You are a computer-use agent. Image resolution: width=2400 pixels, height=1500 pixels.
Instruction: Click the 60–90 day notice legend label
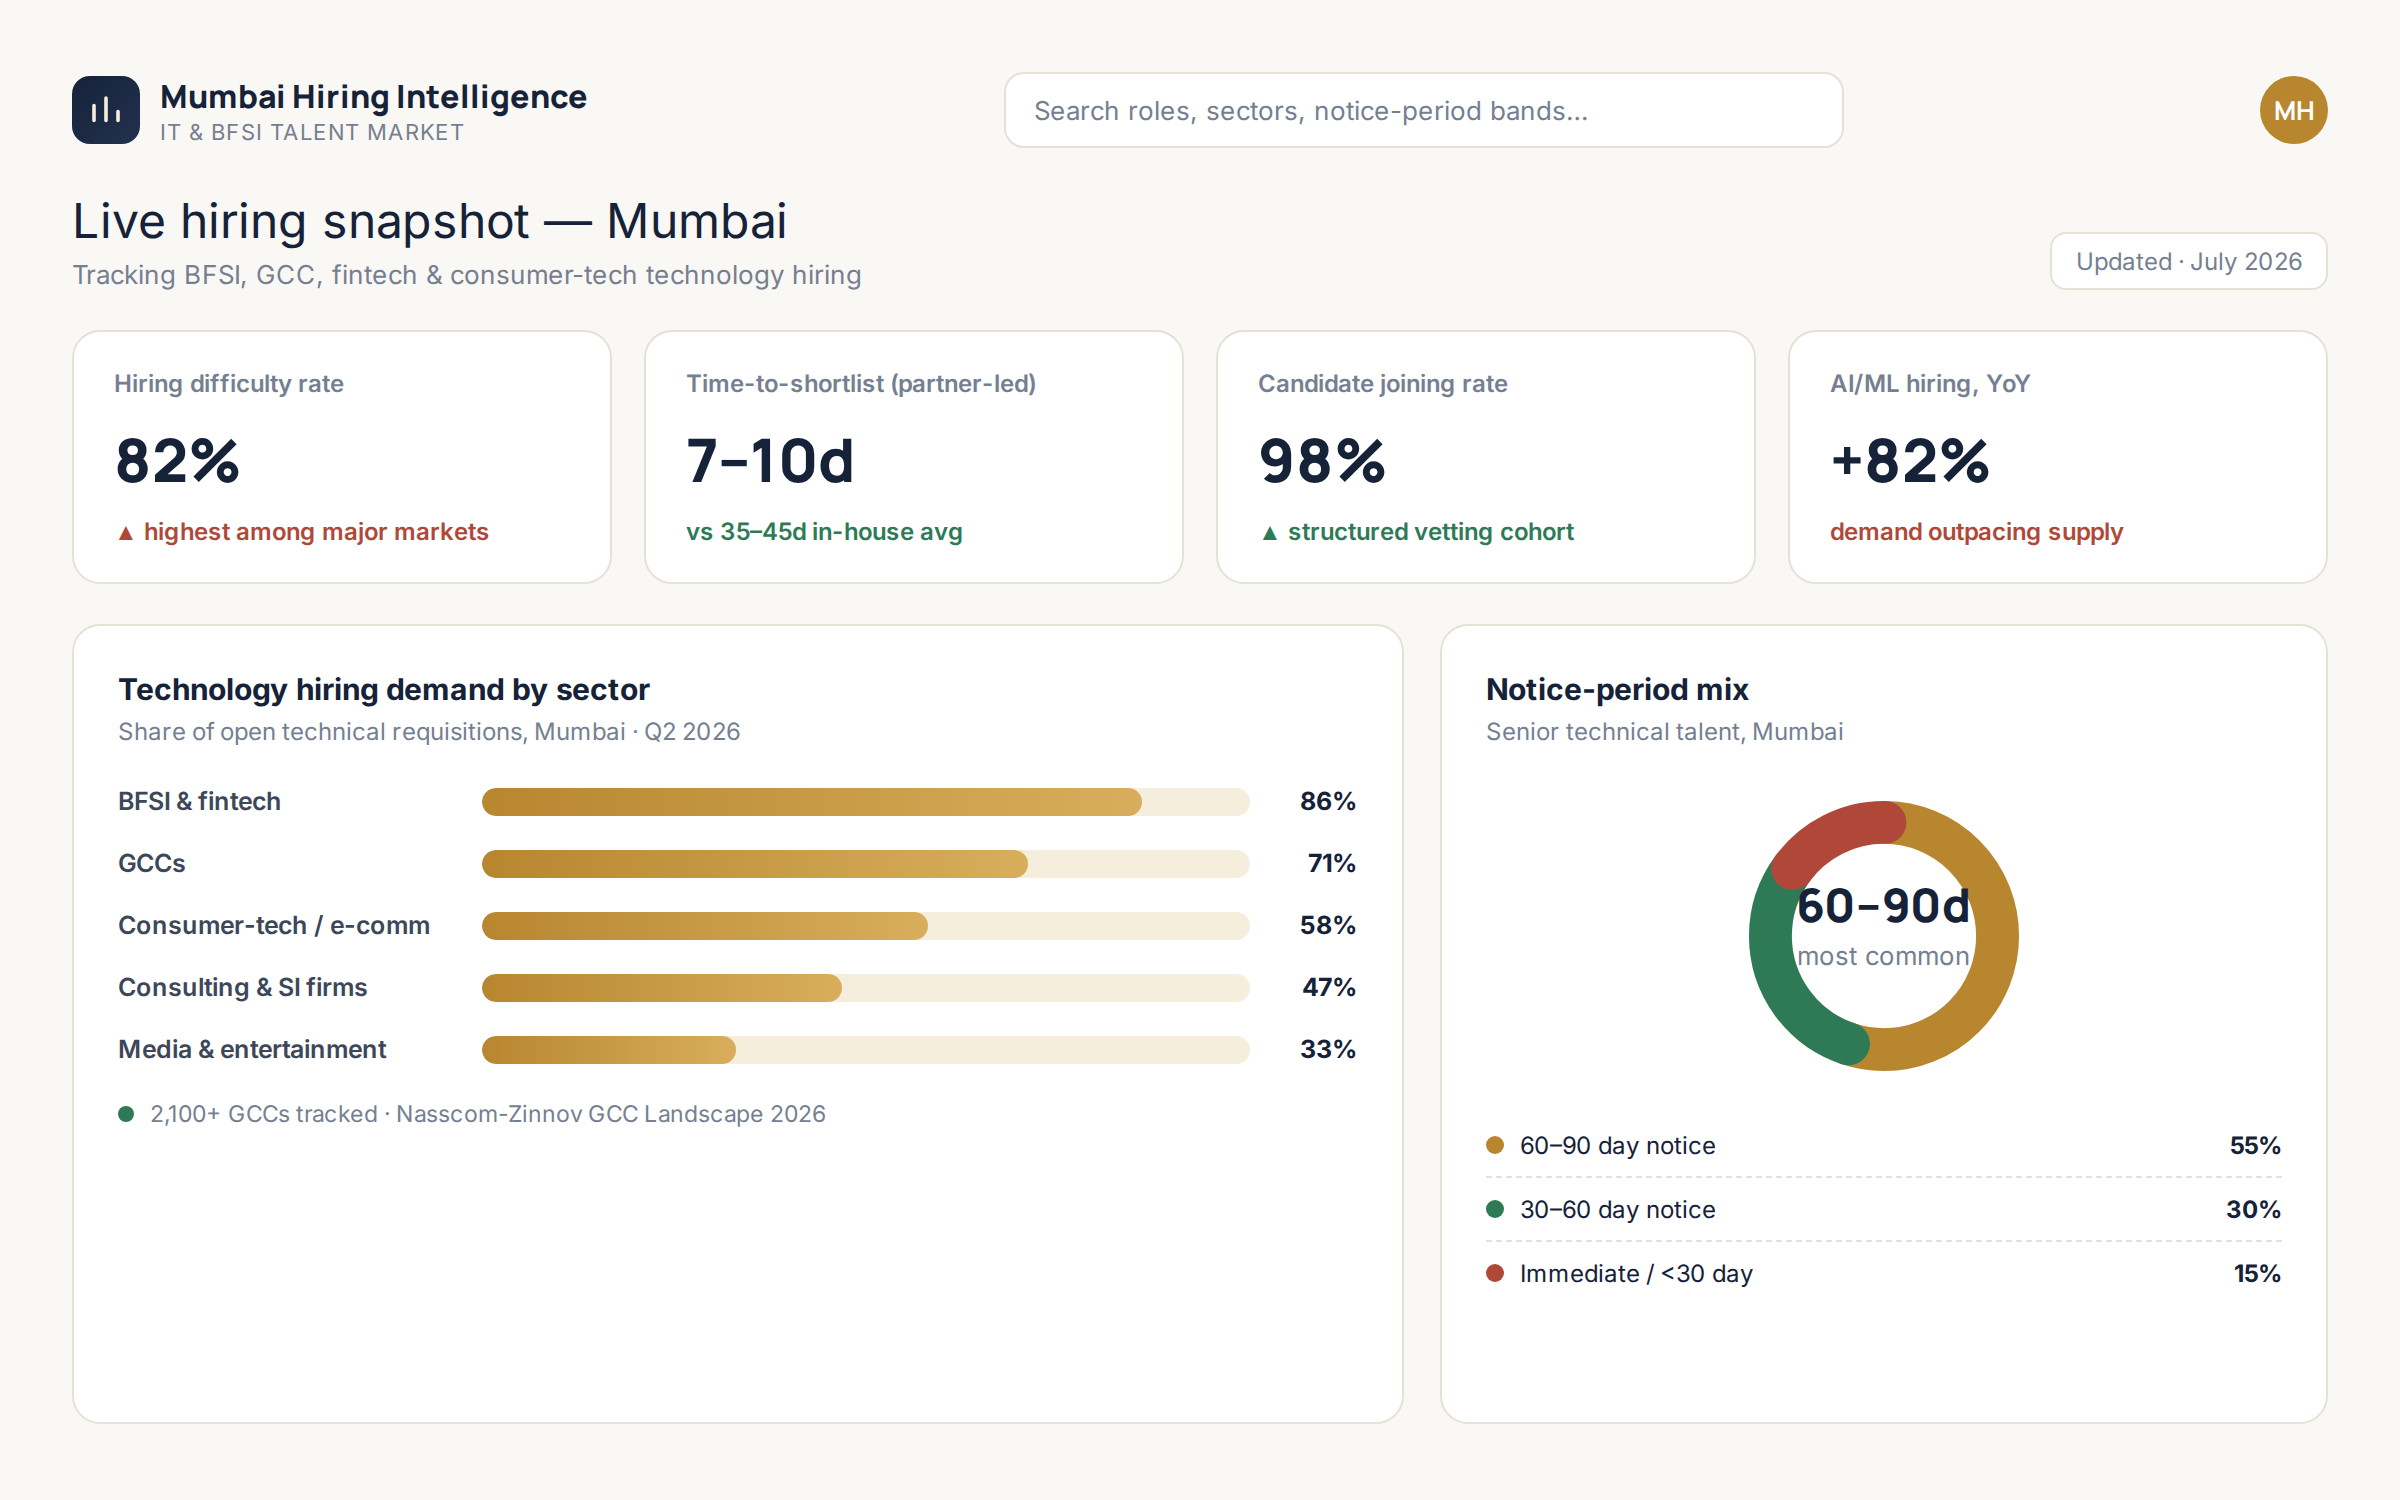point(1617,1146)
